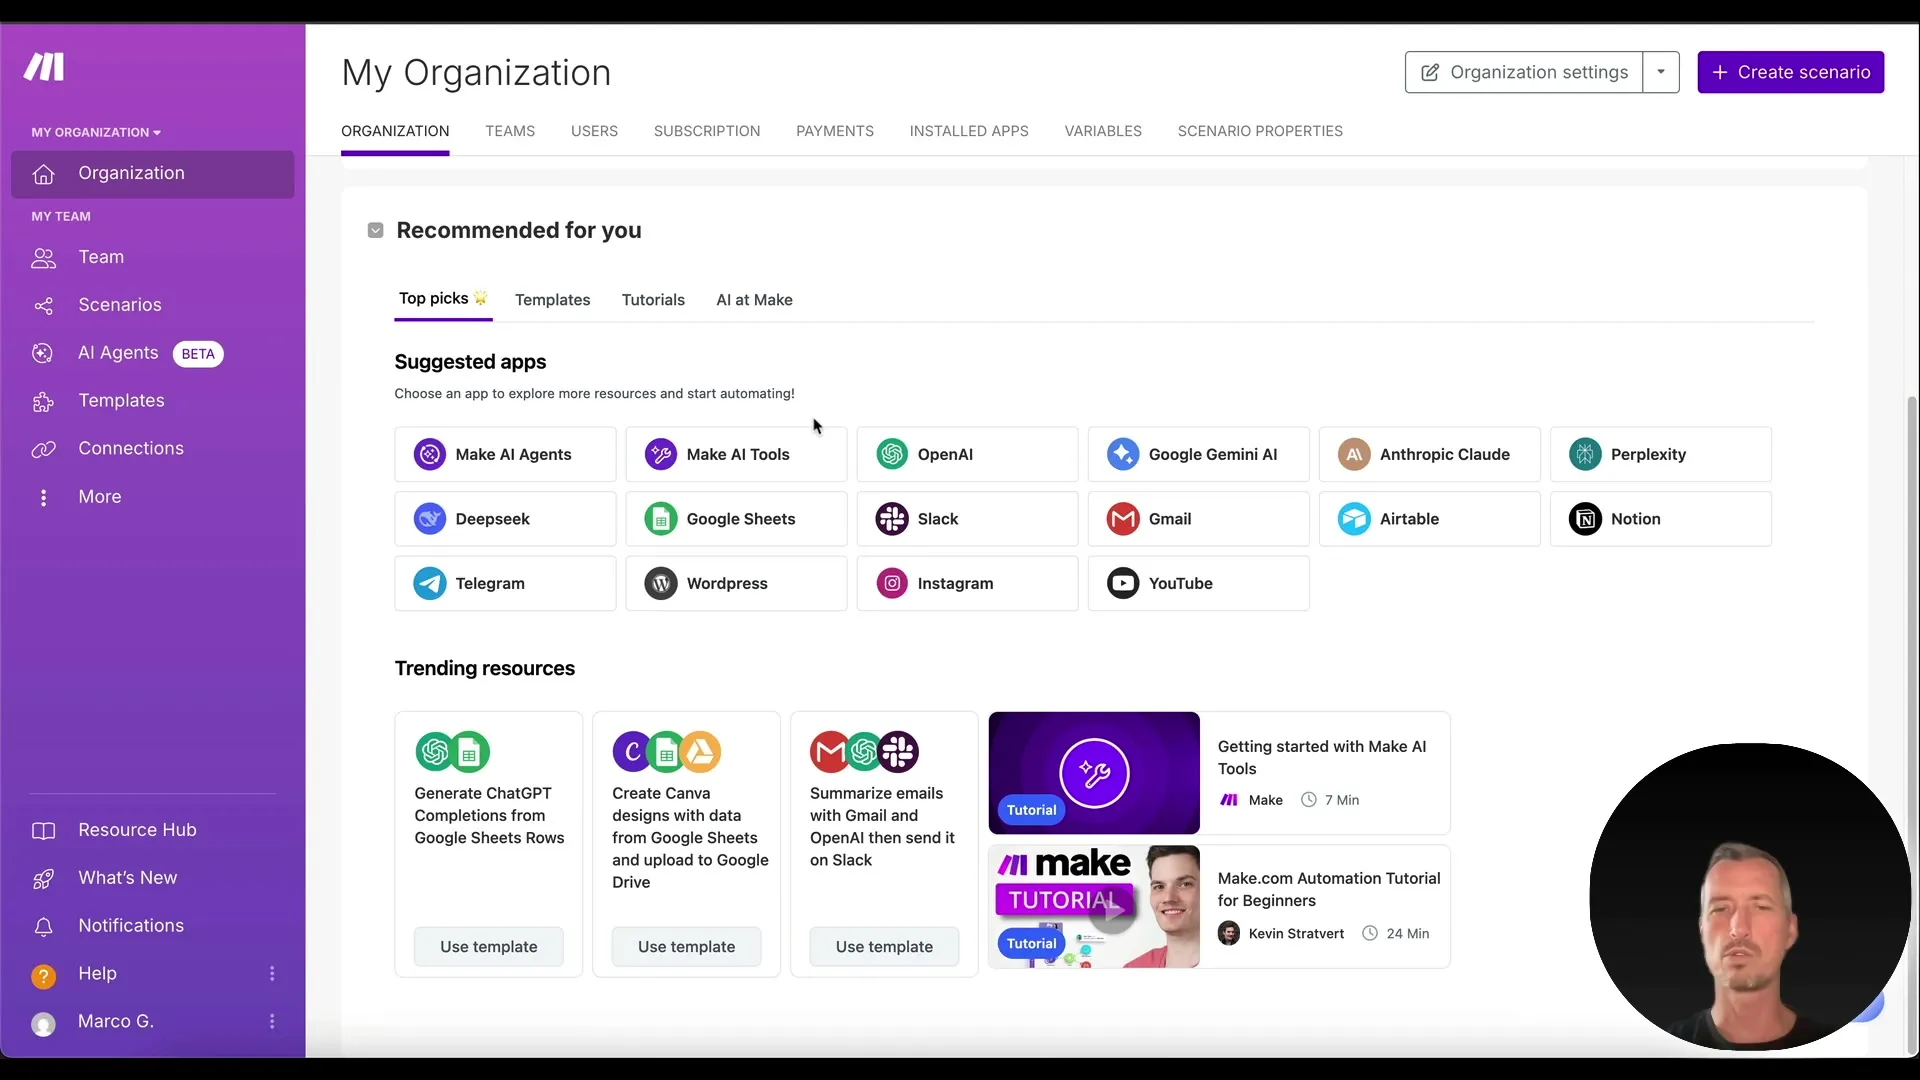1920x1080 pixels.
Task: Choose the Slack app tile
Action: tap(967, 519)
